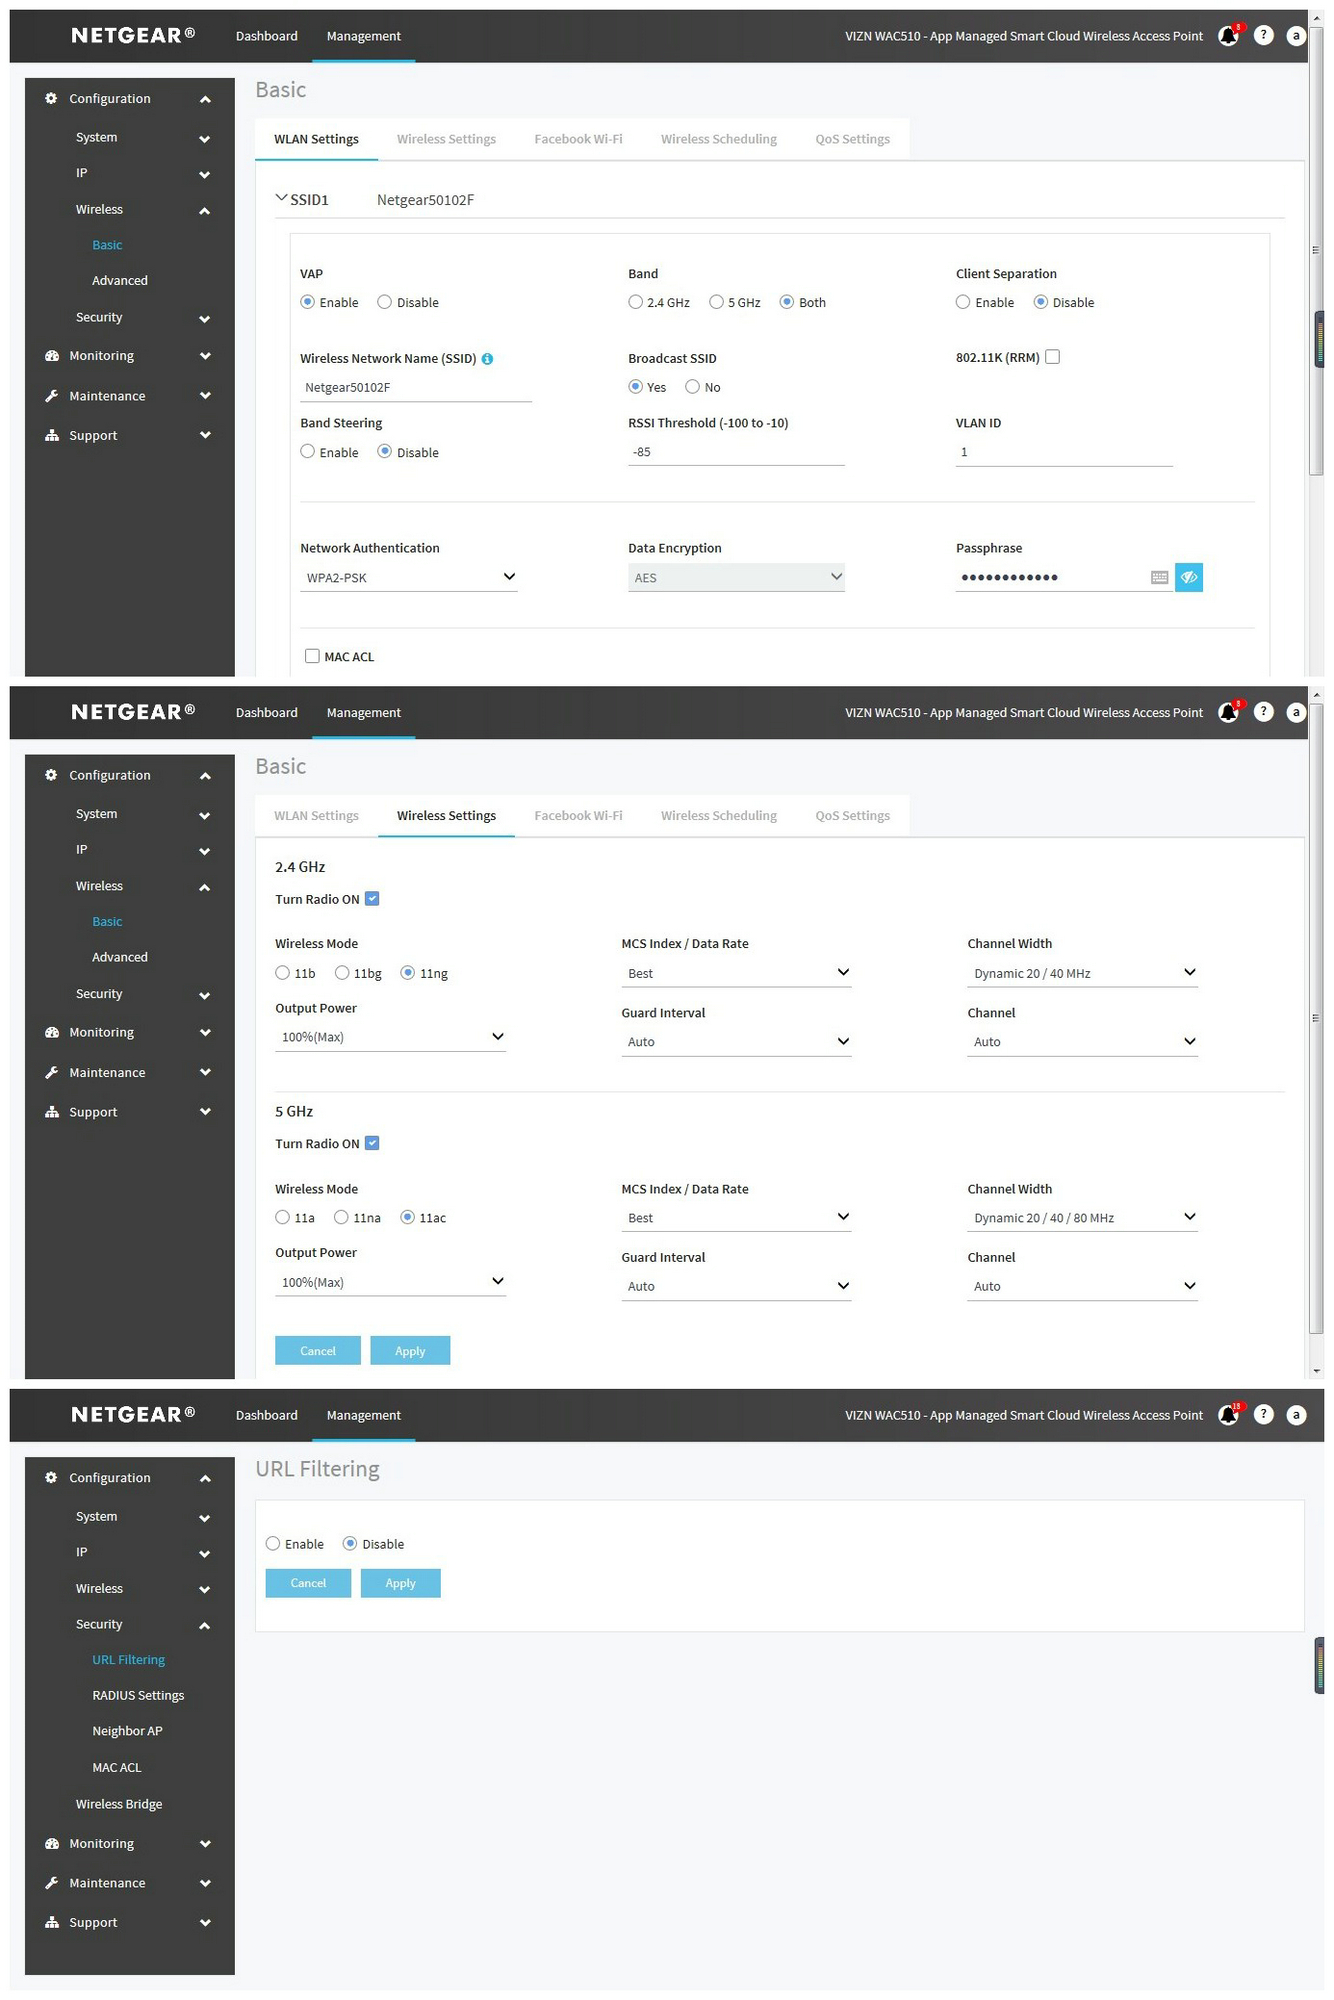Open 5 GHz MCS Index / Data Rate dropdown
Image resolution: width=1334 pixels, height=2000 pixels.
[x=736, y=1218]
